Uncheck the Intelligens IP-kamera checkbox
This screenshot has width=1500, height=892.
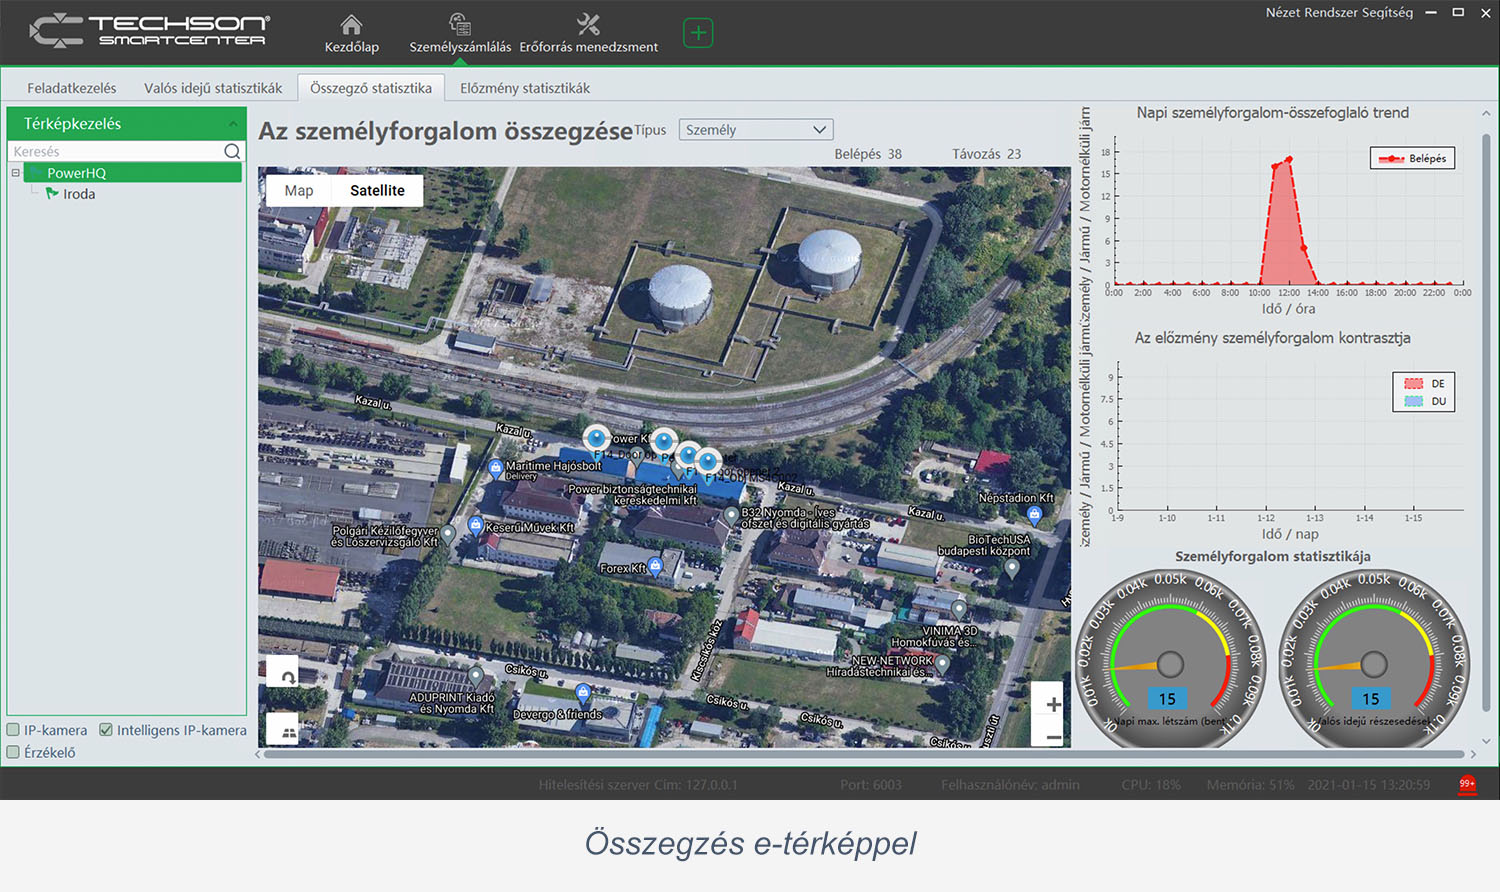[x=106, y=730]
